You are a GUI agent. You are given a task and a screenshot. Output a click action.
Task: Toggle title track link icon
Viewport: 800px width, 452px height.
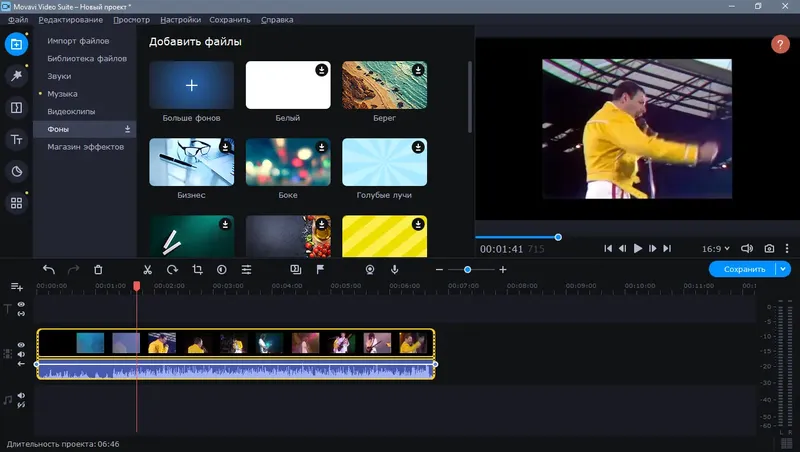21,313
